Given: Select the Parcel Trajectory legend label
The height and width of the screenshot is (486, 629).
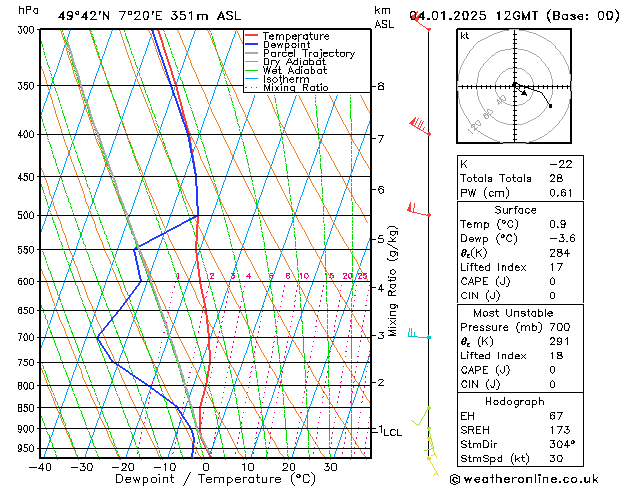Looking at the screenshot, I should click(309, 53).
